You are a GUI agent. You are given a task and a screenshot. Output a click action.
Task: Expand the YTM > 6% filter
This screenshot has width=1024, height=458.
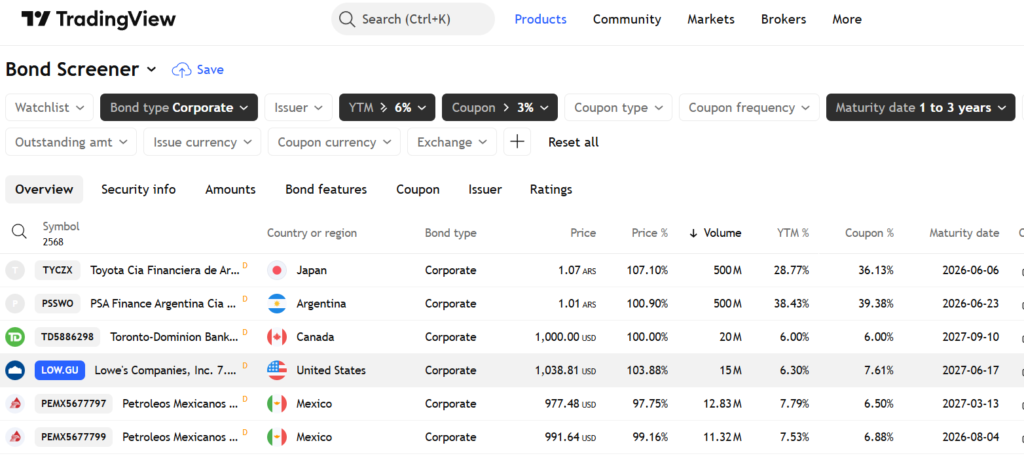click(x=387, y=108)
